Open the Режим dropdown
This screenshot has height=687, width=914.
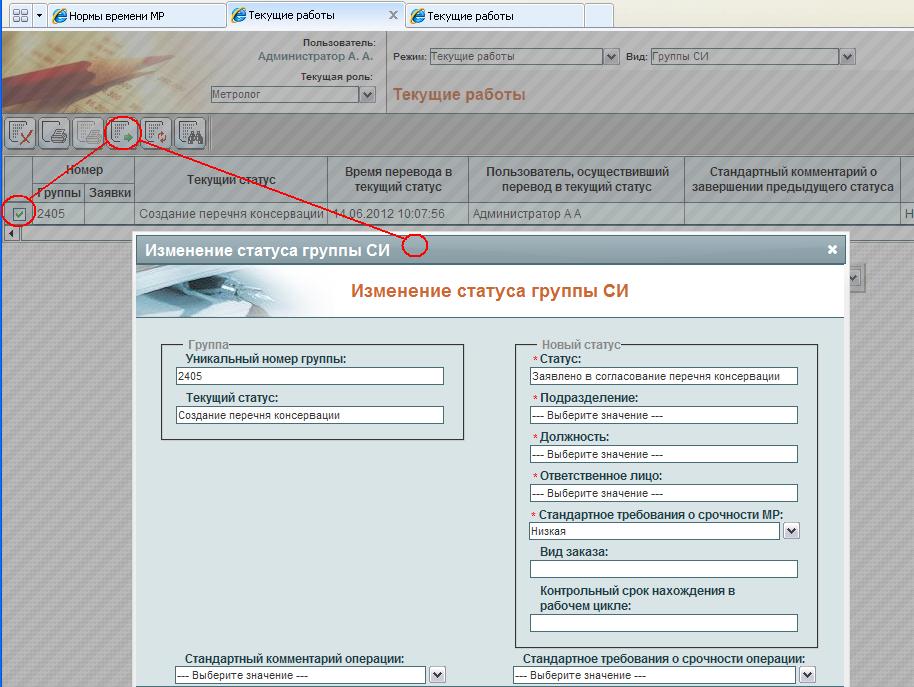tap(611, 57)
